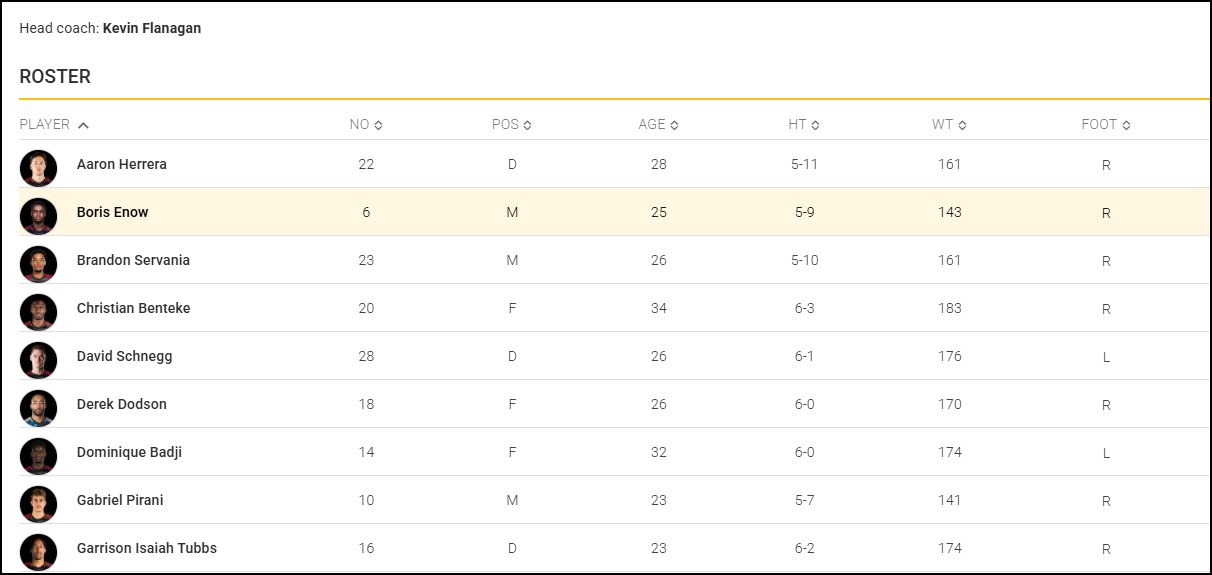Select Garrison Isaiah Tubbs name
Screen dimensions: 1212x575
(x=147, y=548)
